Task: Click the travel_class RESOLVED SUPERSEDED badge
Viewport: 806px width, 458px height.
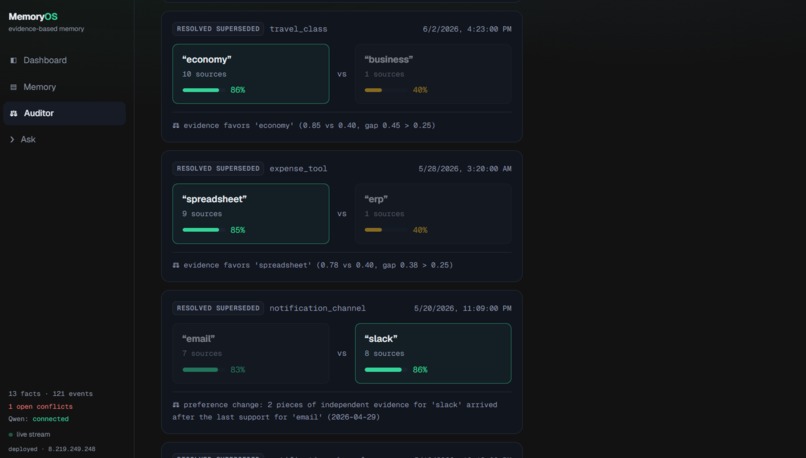Action: (218, 29)
